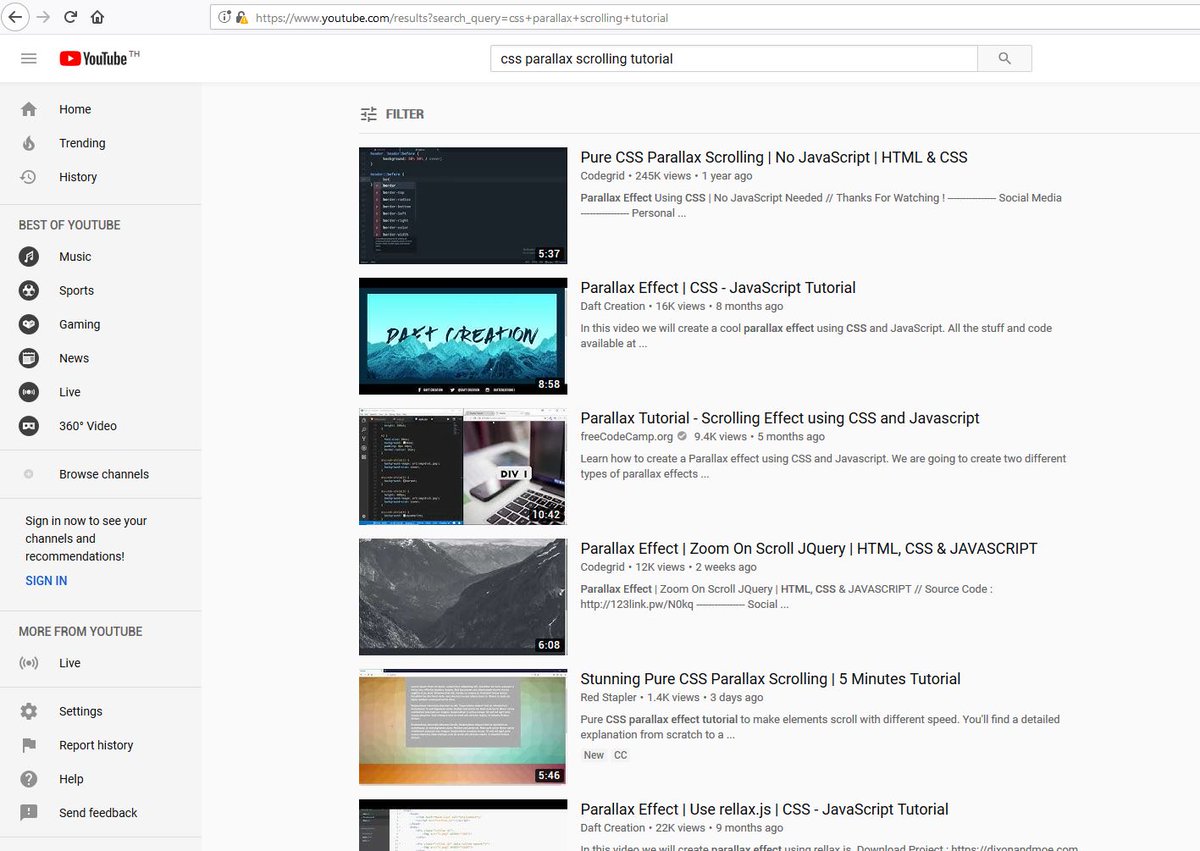Click the Daft Creation mountain thumbnail 8:58
1200x851 pixels.
click(463, 336)
